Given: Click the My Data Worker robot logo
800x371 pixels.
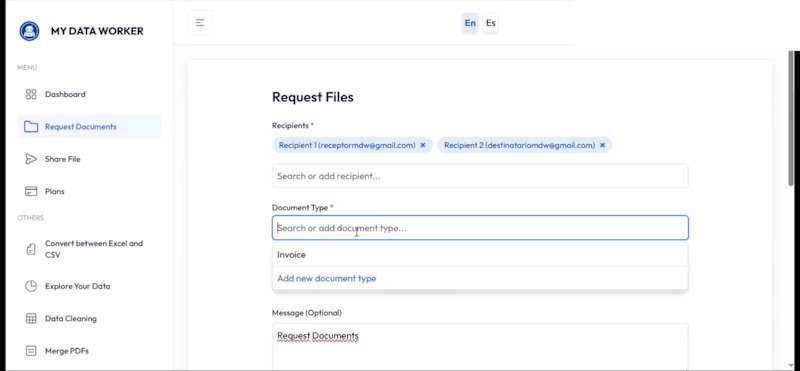Looking at the screenshot, I should [x=30, y=31].
